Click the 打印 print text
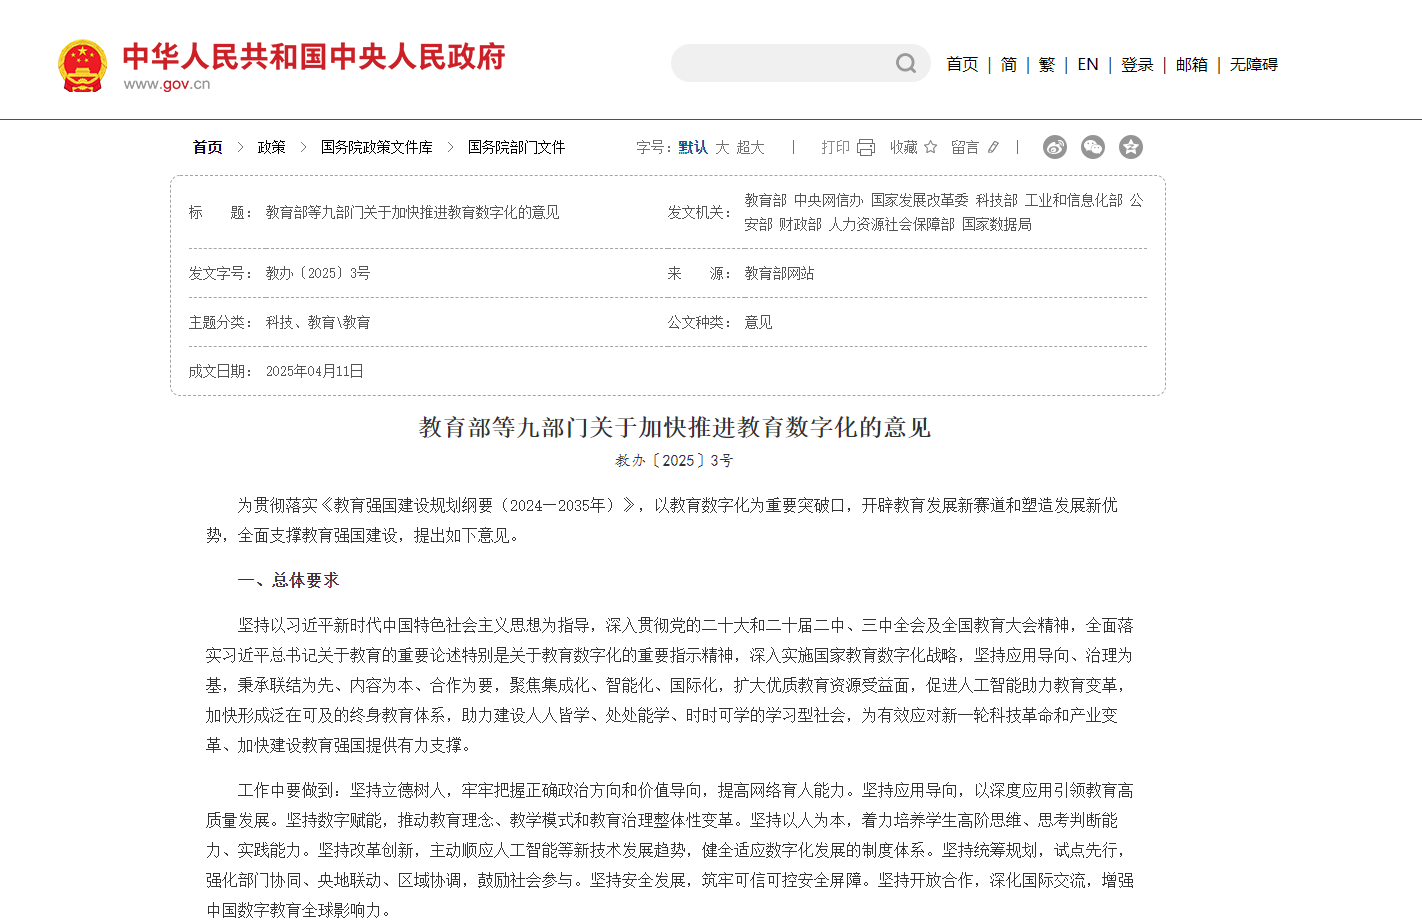1422x921 pixels. click(x=836, y=147)
